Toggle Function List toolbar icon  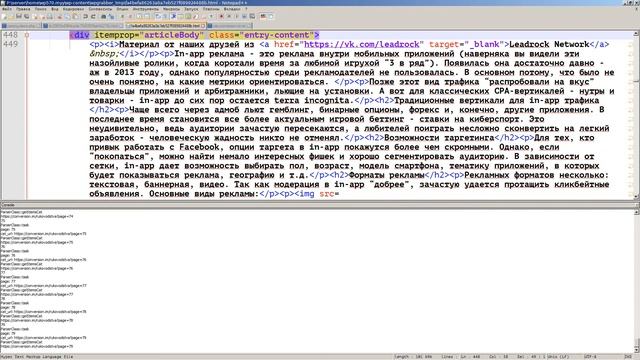[x=196, y=16]
